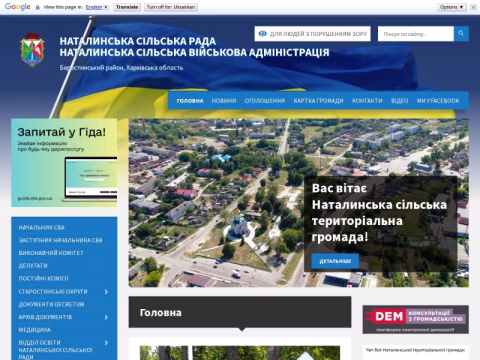Click Берестинський район, Харківська область subtitle
Image resolution: width=480 pixels, height=360 pixels.
[121, 68]
